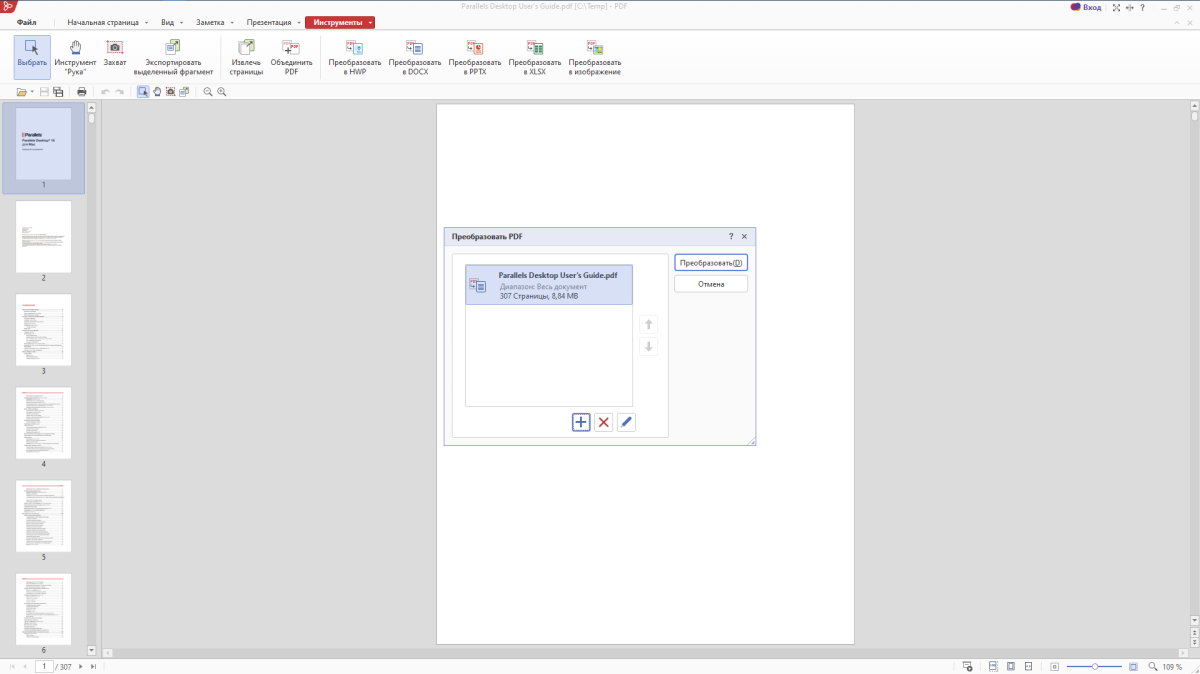Click the small select-tool icon in quick toolbar
The width and height of the screenshot is (1200, 674).
[143, 92]
